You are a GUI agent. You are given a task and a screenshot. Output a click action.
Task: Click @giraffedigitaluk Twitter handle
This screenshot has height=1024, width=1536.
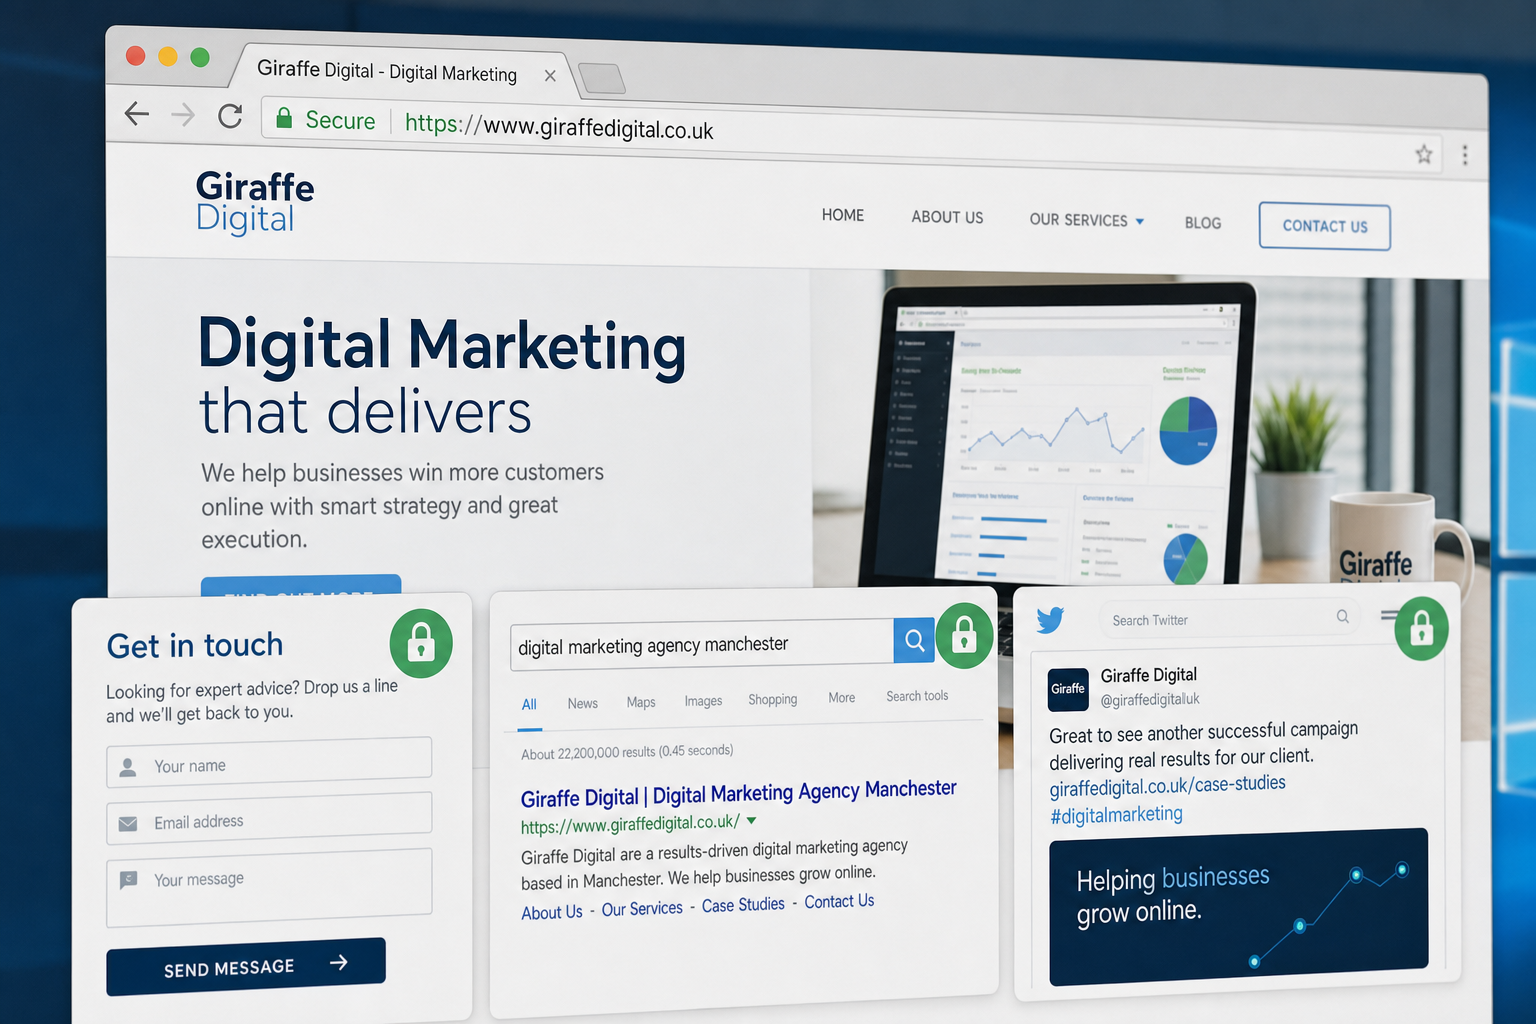[x=1150, y=700]
